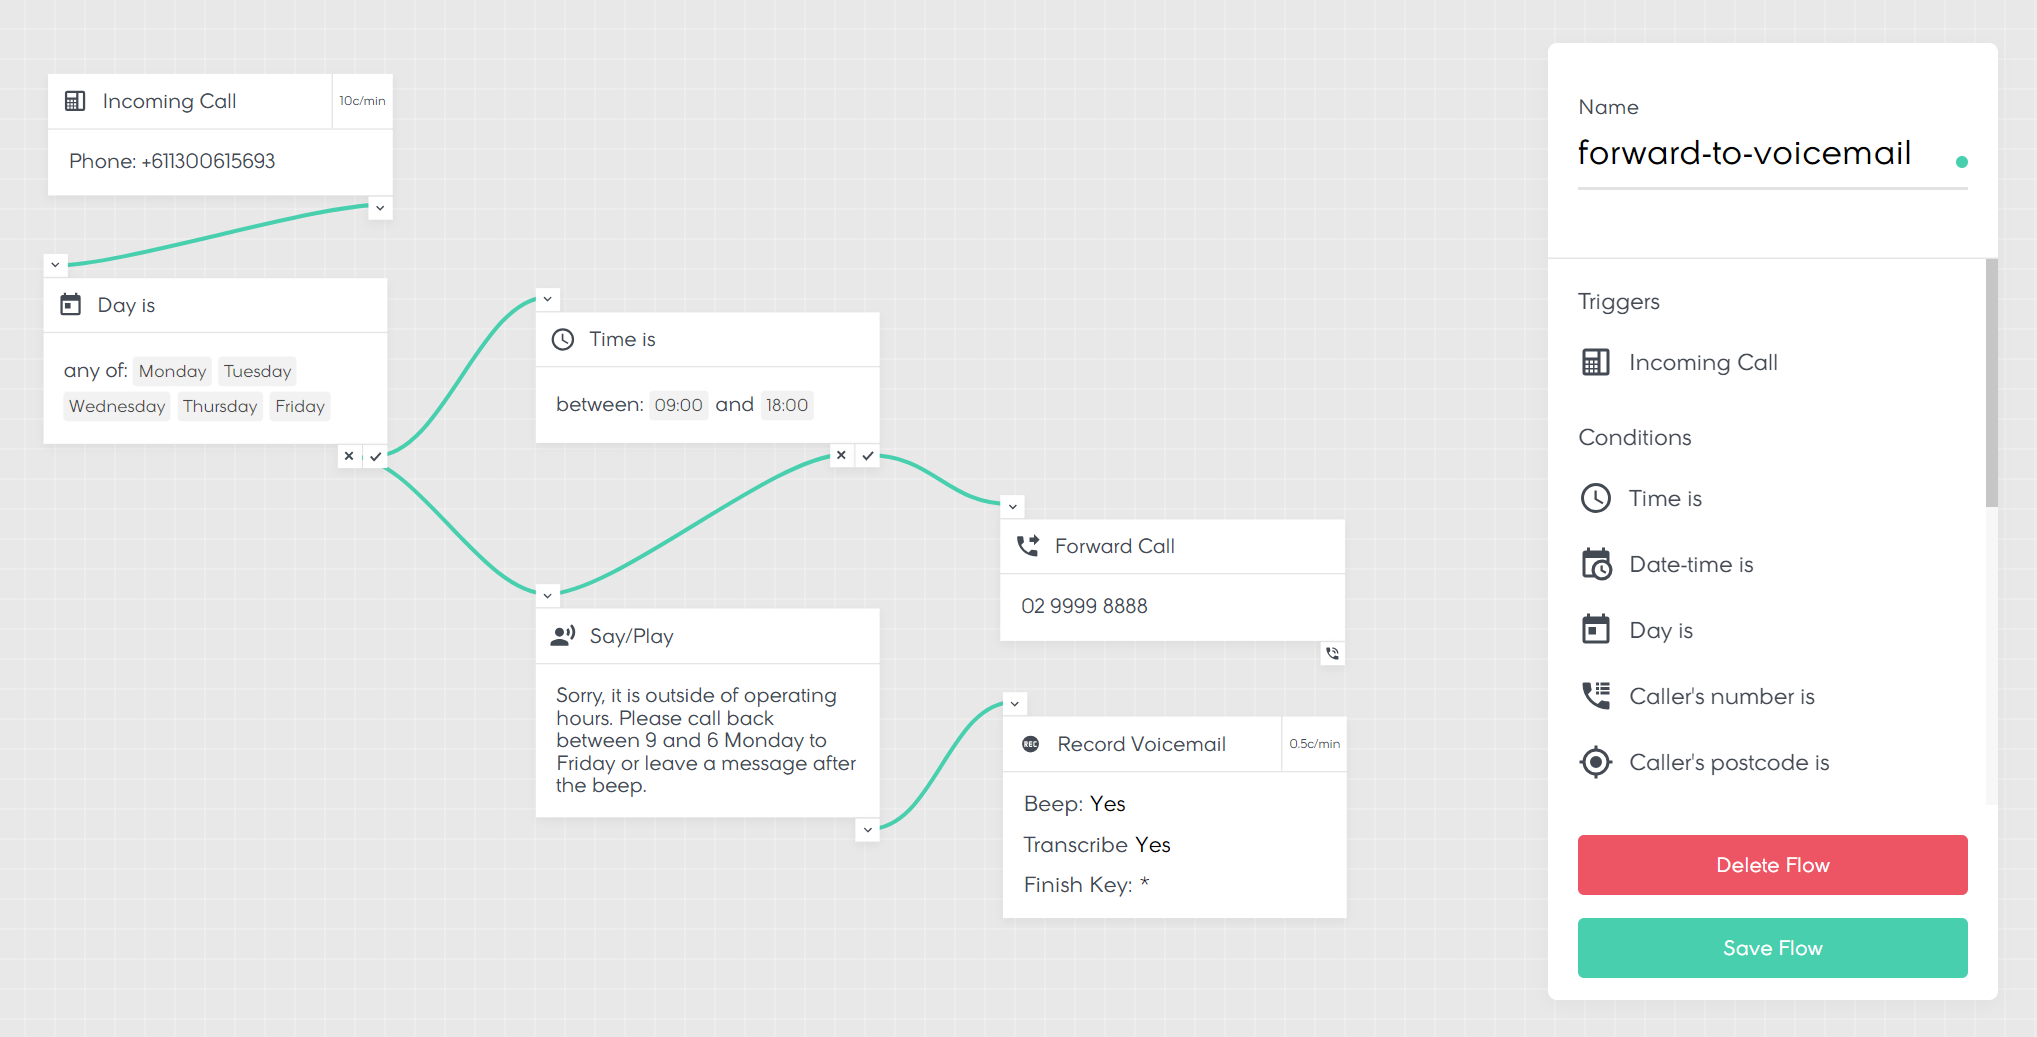
Task: Click the X output on Day is node
Action: pos(349,456)
